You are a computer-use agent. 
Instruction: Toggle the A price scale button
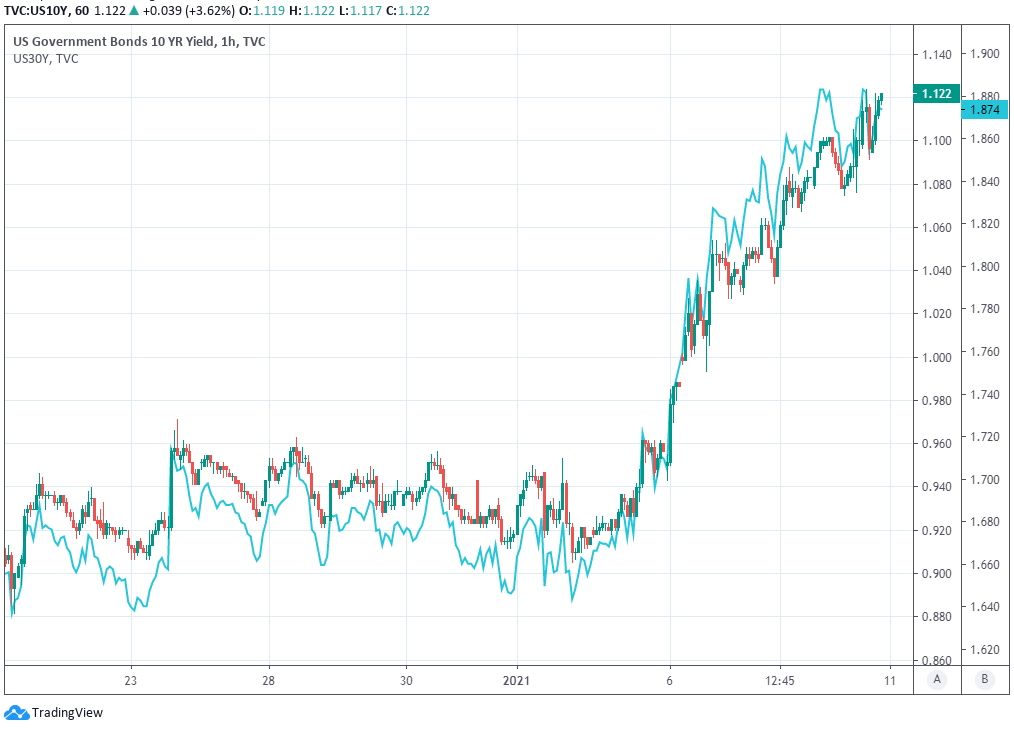point(937,680)
